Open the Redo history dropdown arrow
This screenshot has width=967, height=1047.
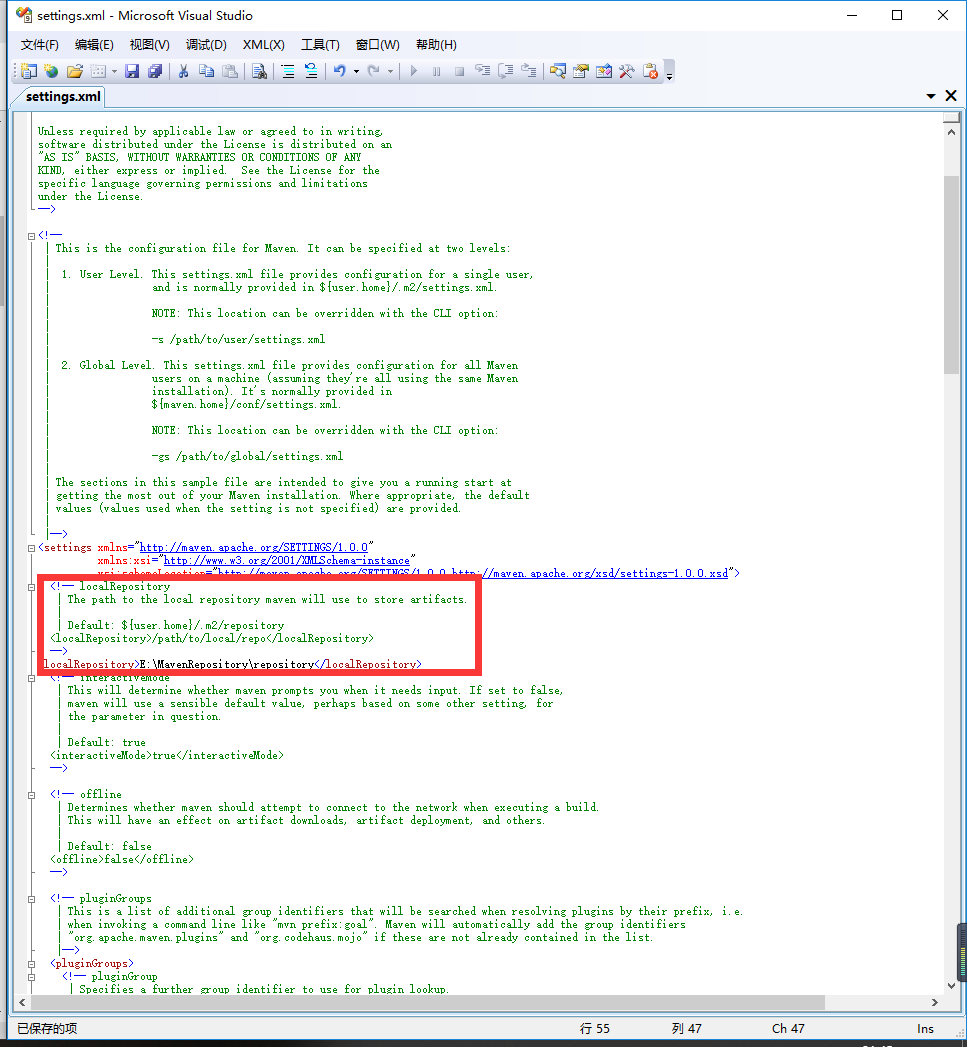point(390,71)
